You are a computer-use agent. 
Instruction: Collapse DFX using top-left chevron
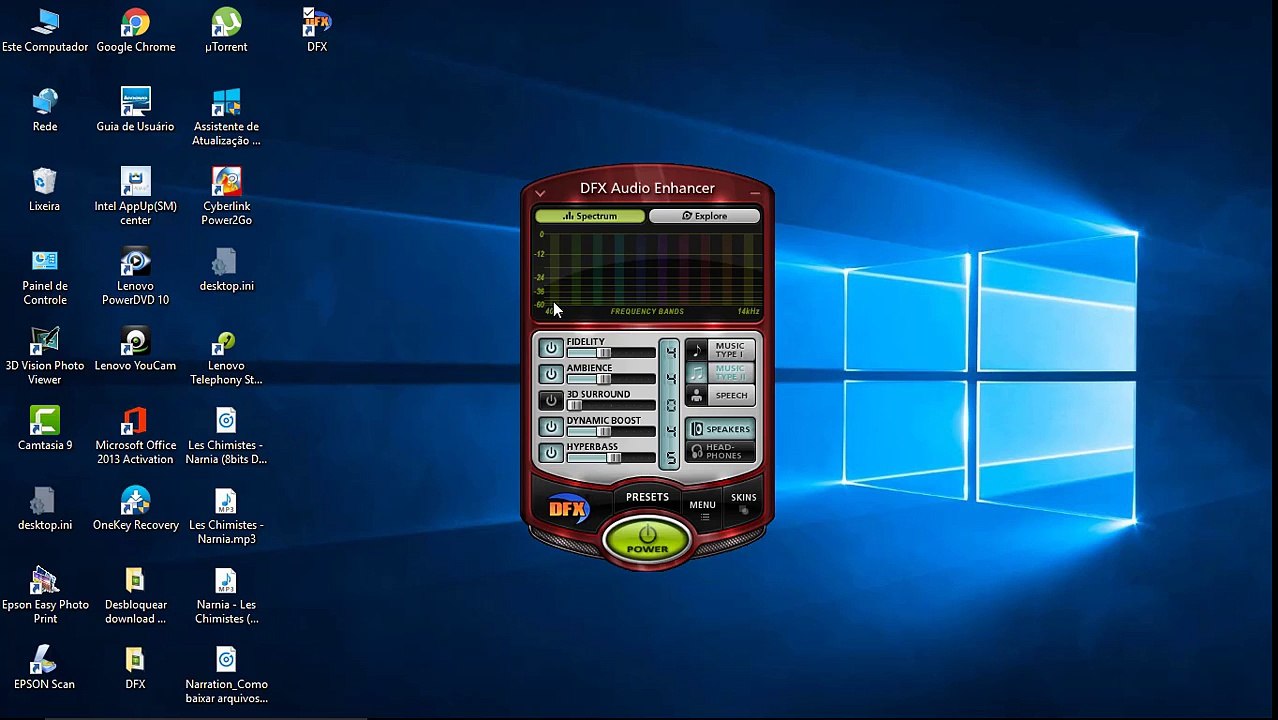click(x=540, y=193)
